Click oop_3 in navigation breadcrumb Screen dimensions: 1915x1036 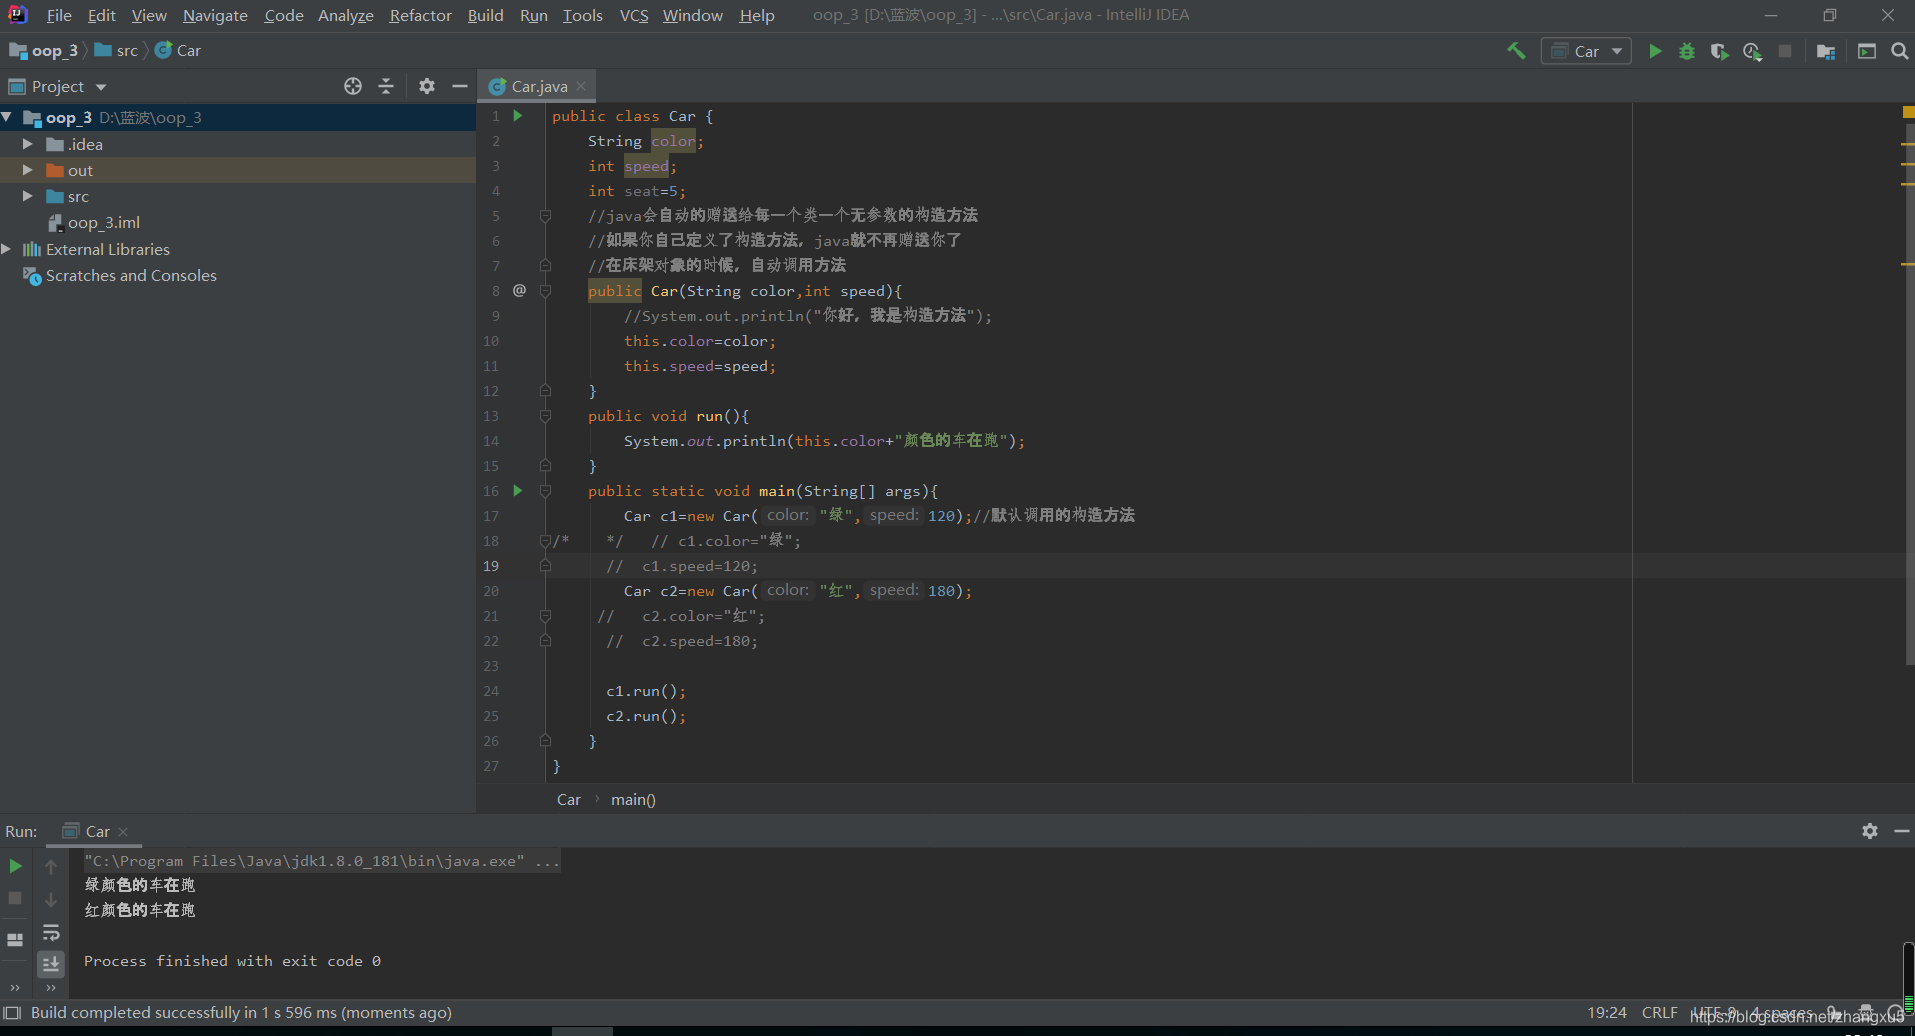click(44, 50)
